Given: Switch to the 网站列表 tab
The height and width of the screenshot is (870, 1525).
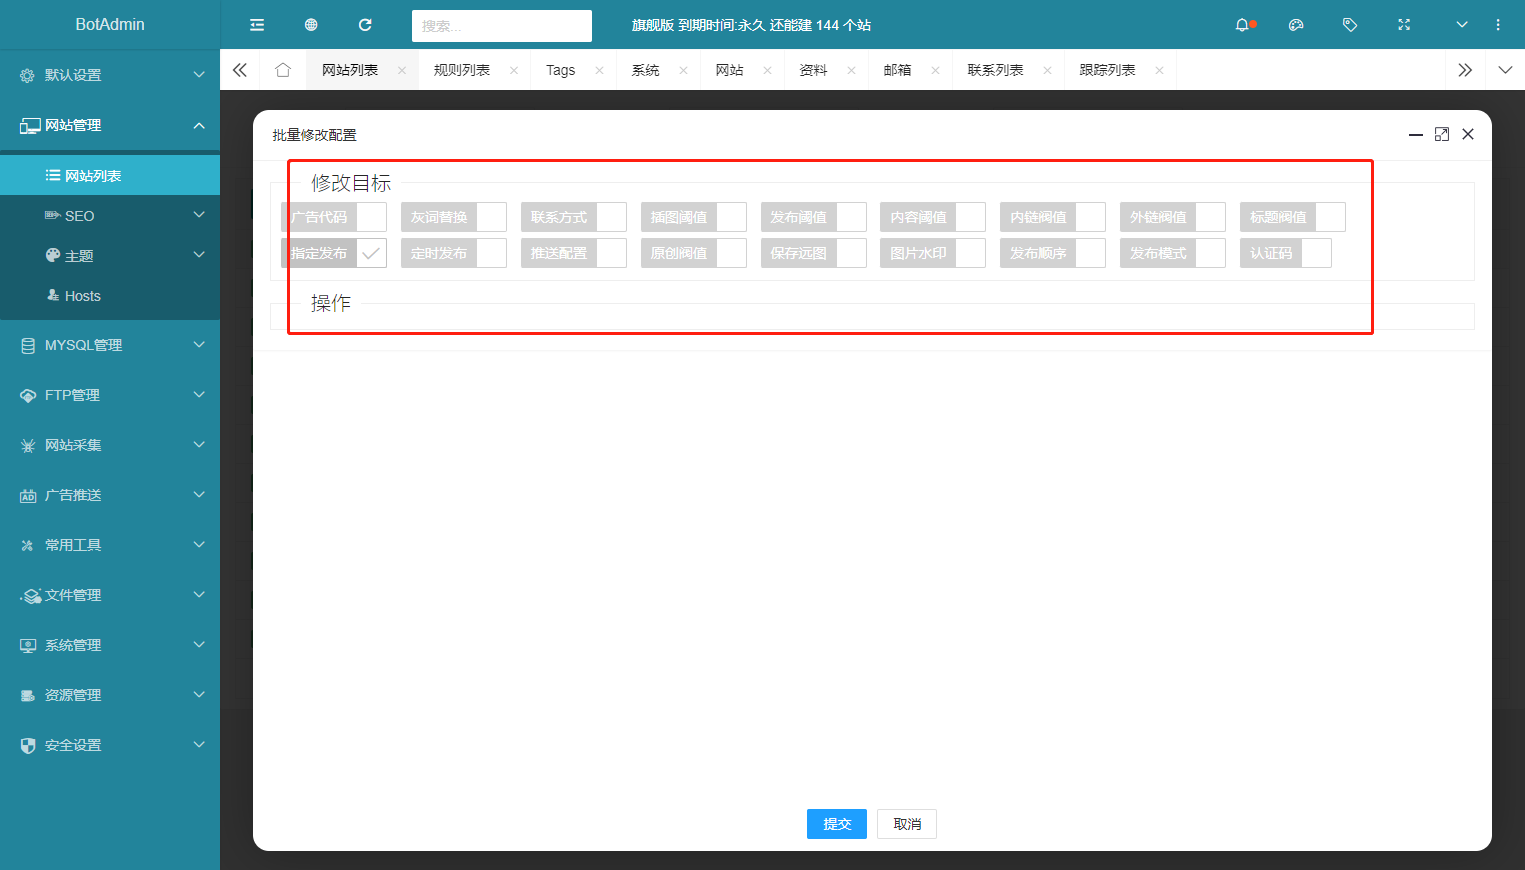Looking at the screenshot, I should [x=350, y=70].
